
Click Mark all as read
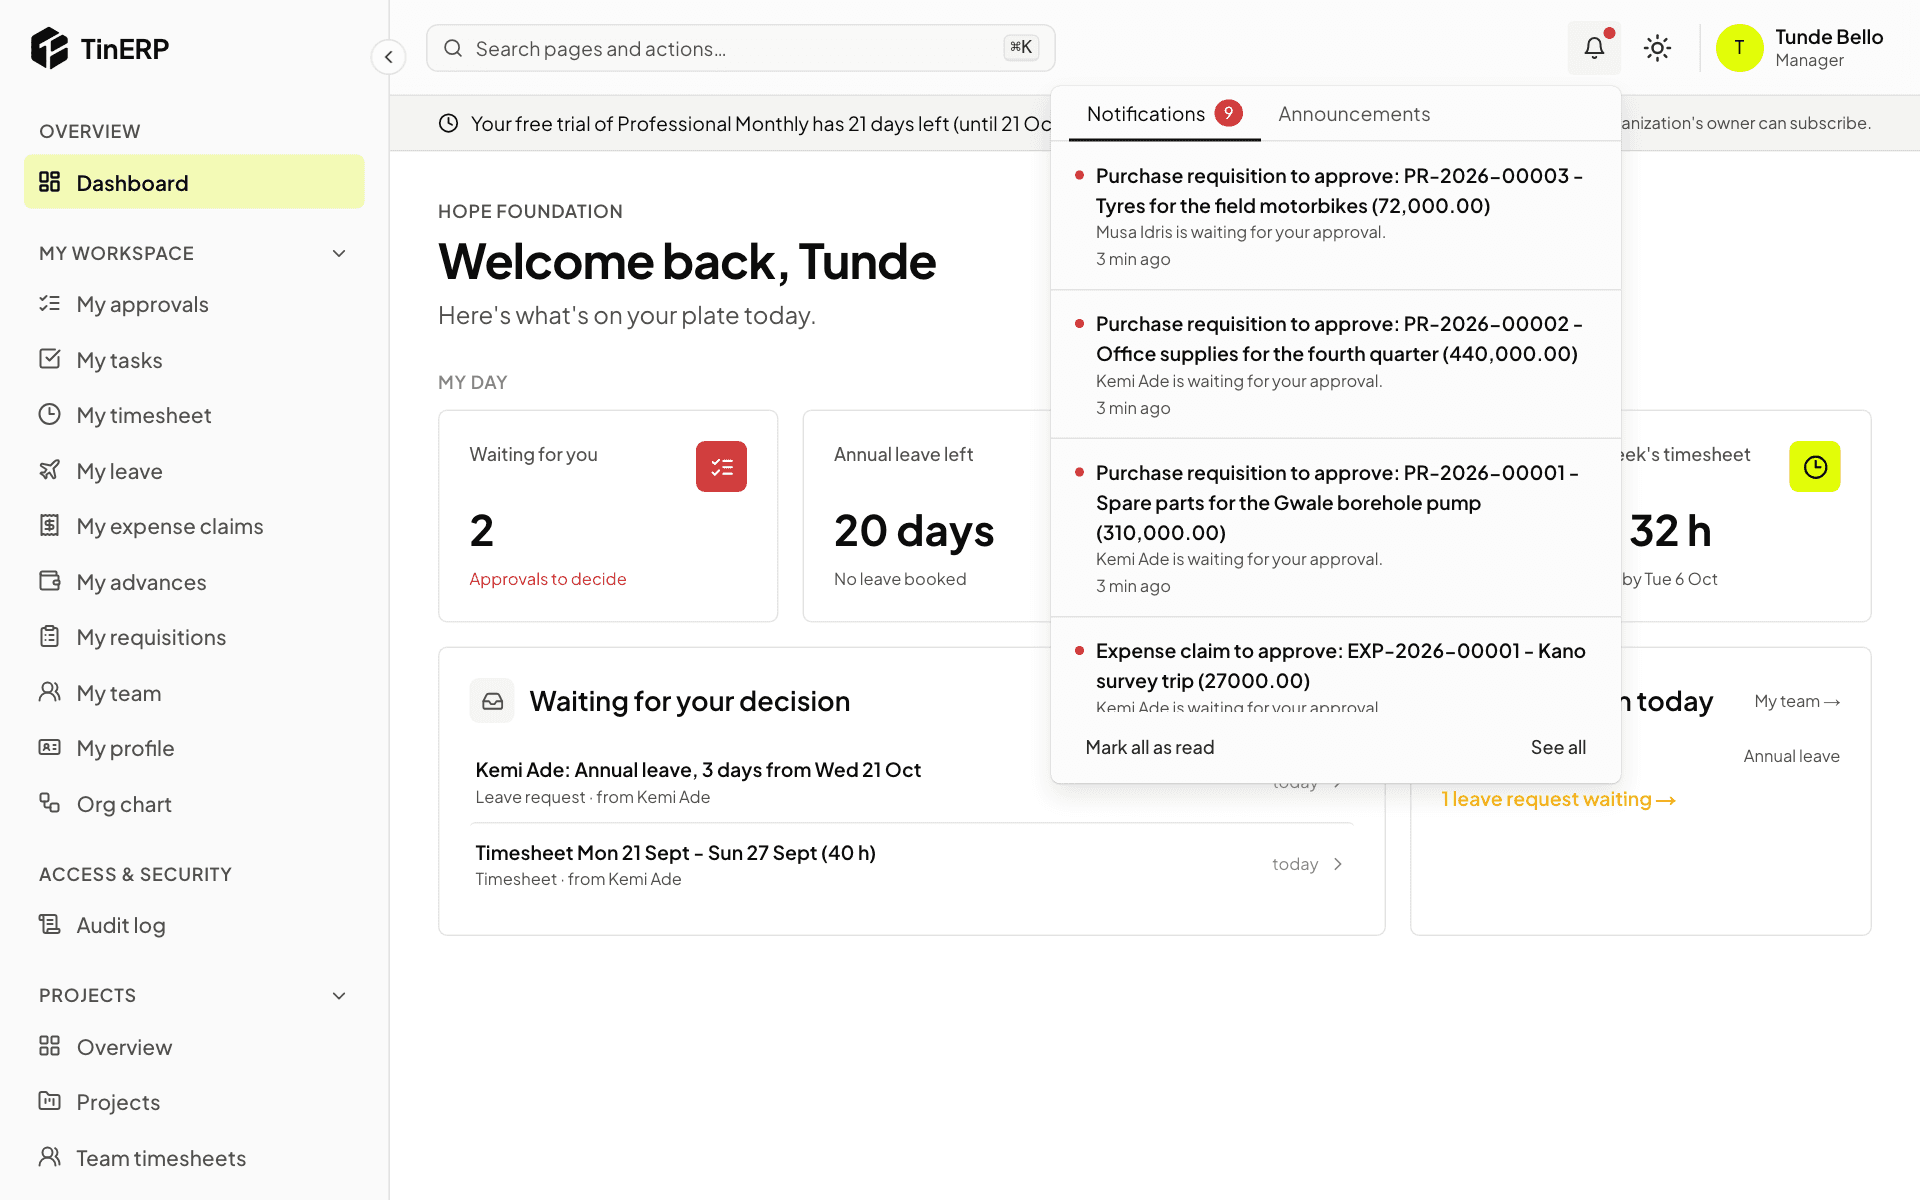pos(1149,747)
